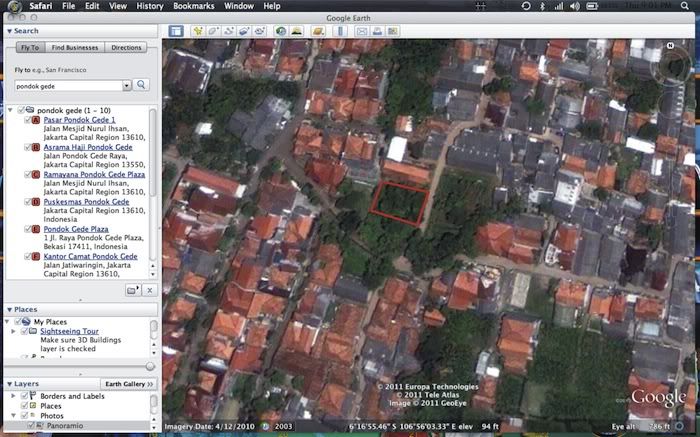Switch to Find Businesses tab
This screenshot has width=700, height=437.
(x=75, y=47)
